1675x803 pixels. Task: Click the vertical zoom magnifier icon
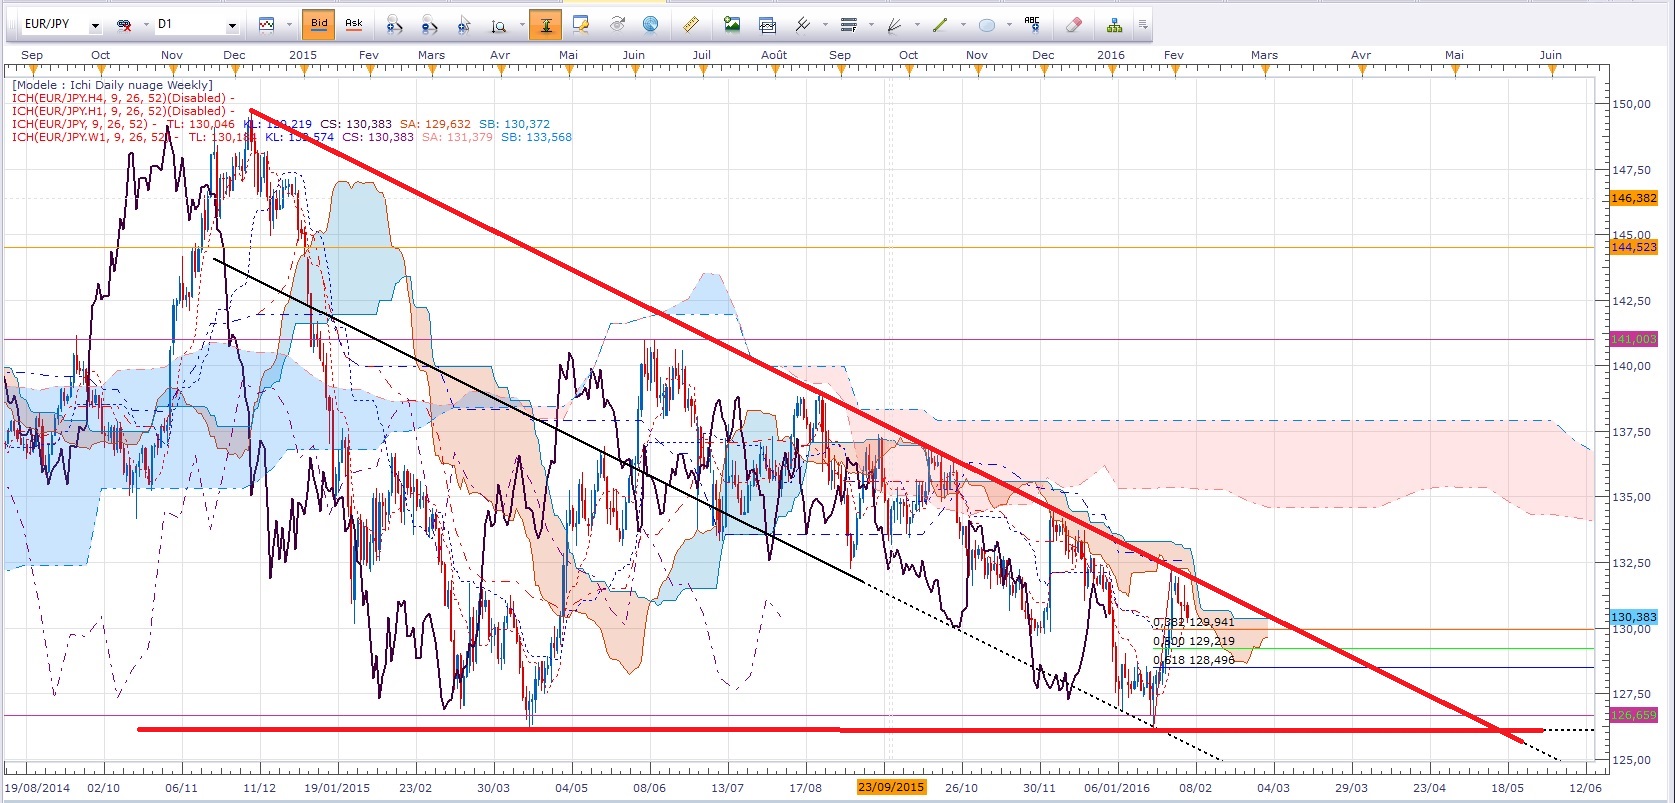[499, 24]
